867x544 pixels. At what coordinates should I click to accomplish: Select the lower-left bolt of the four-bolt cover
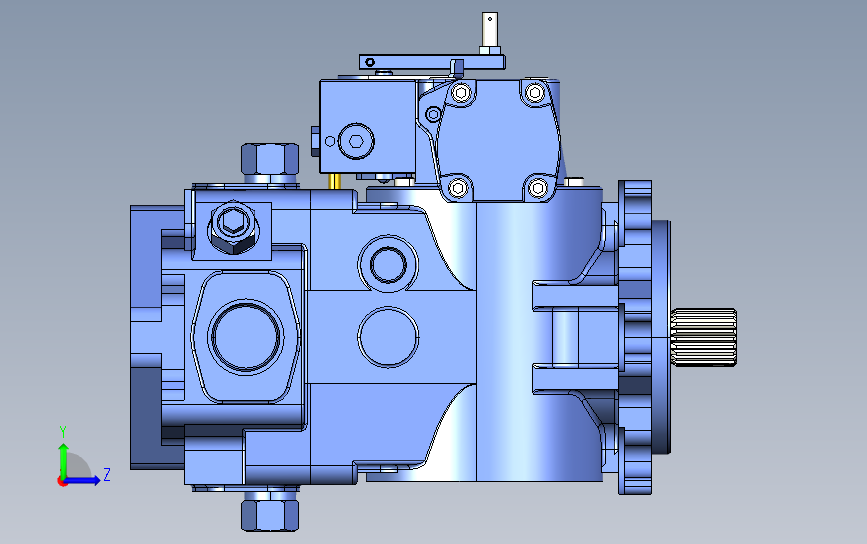(458, 188)
